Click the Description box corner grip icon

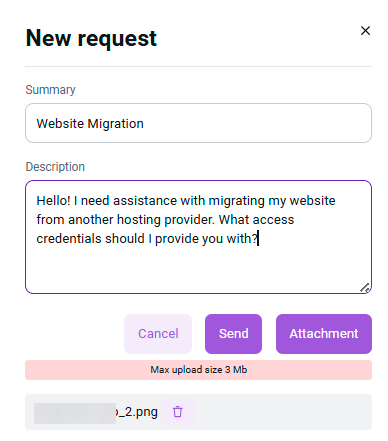tap(365, 287)
